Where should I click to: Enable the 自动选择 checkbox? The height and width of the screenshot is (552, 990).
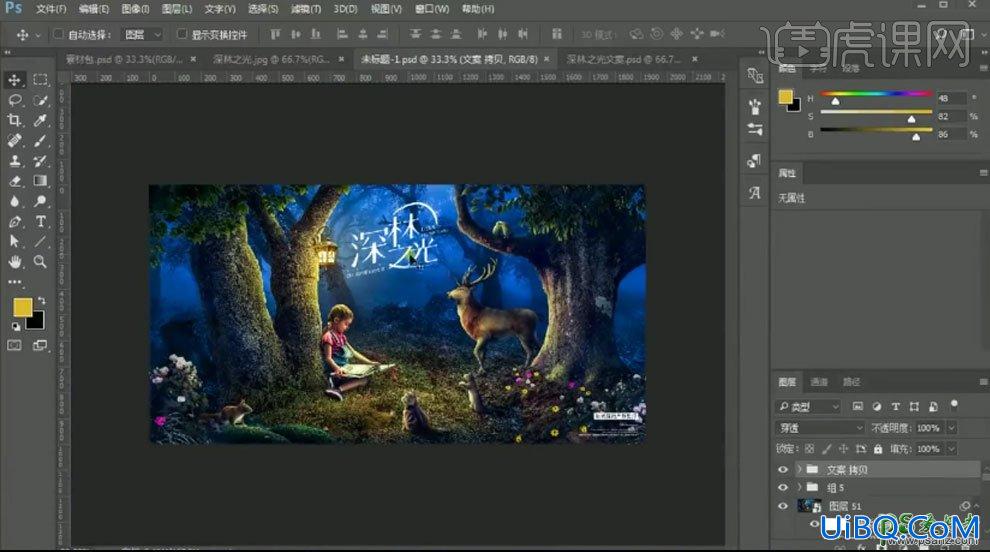[58, 34]
